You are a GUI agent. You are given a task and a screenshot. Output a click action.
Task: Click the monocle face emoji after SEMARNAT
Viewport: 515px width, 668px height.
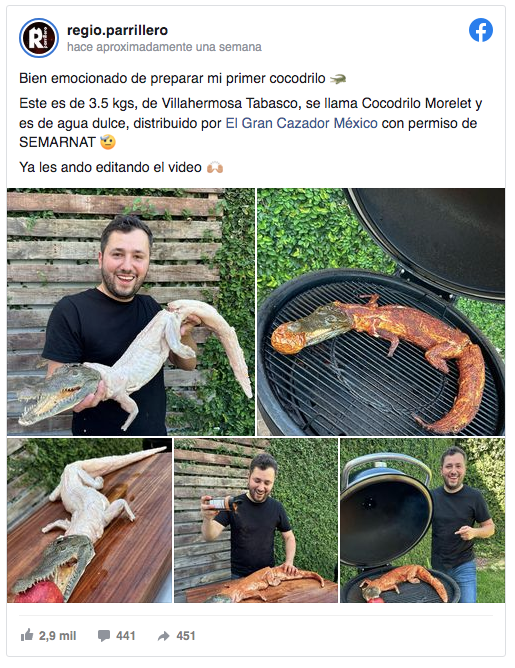(108, 142)
